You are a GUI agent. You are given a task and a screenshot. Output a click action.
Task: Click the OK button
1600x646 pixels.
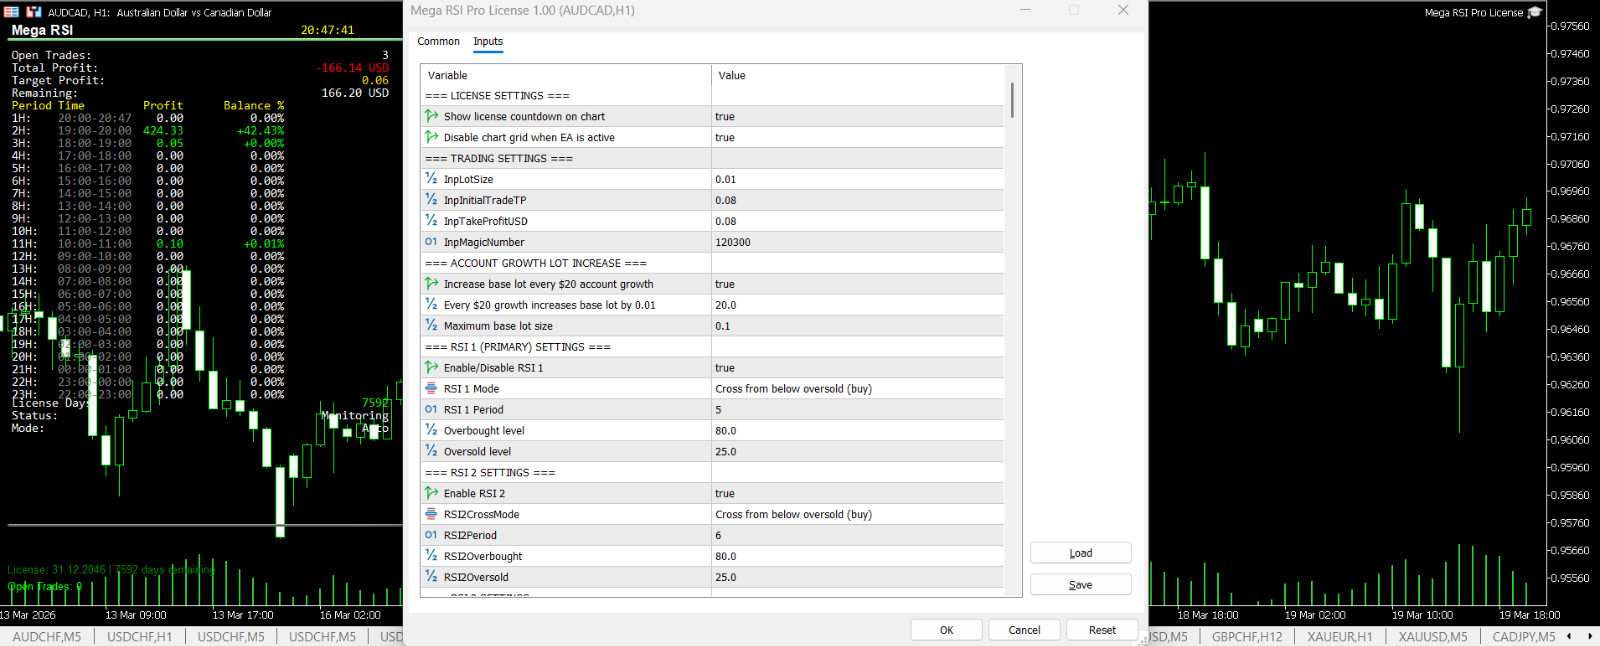tap(946, 630)
